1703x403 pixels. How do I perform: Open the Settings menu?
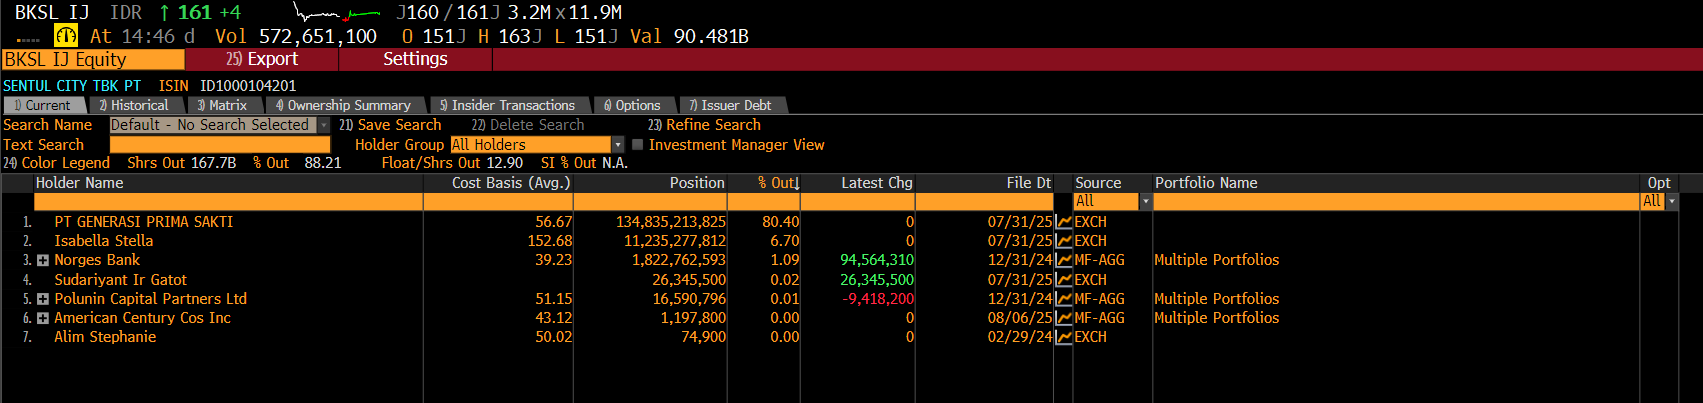pos(415,59)
